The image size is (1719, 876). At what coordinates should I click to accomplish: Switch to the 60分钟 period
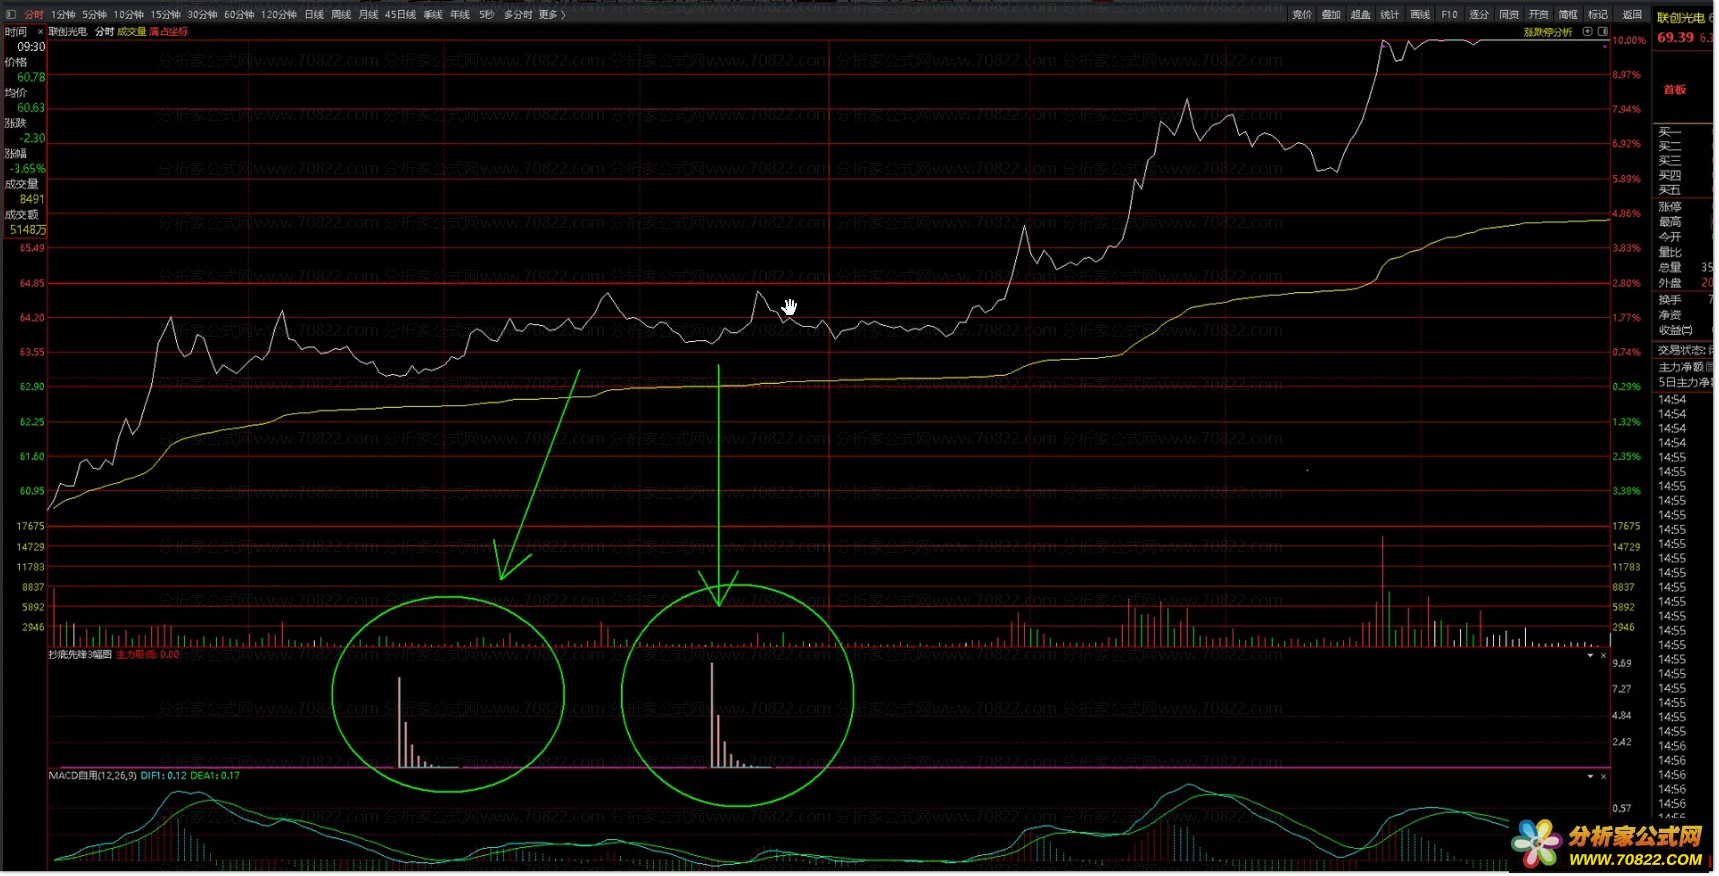coord(239,15)
